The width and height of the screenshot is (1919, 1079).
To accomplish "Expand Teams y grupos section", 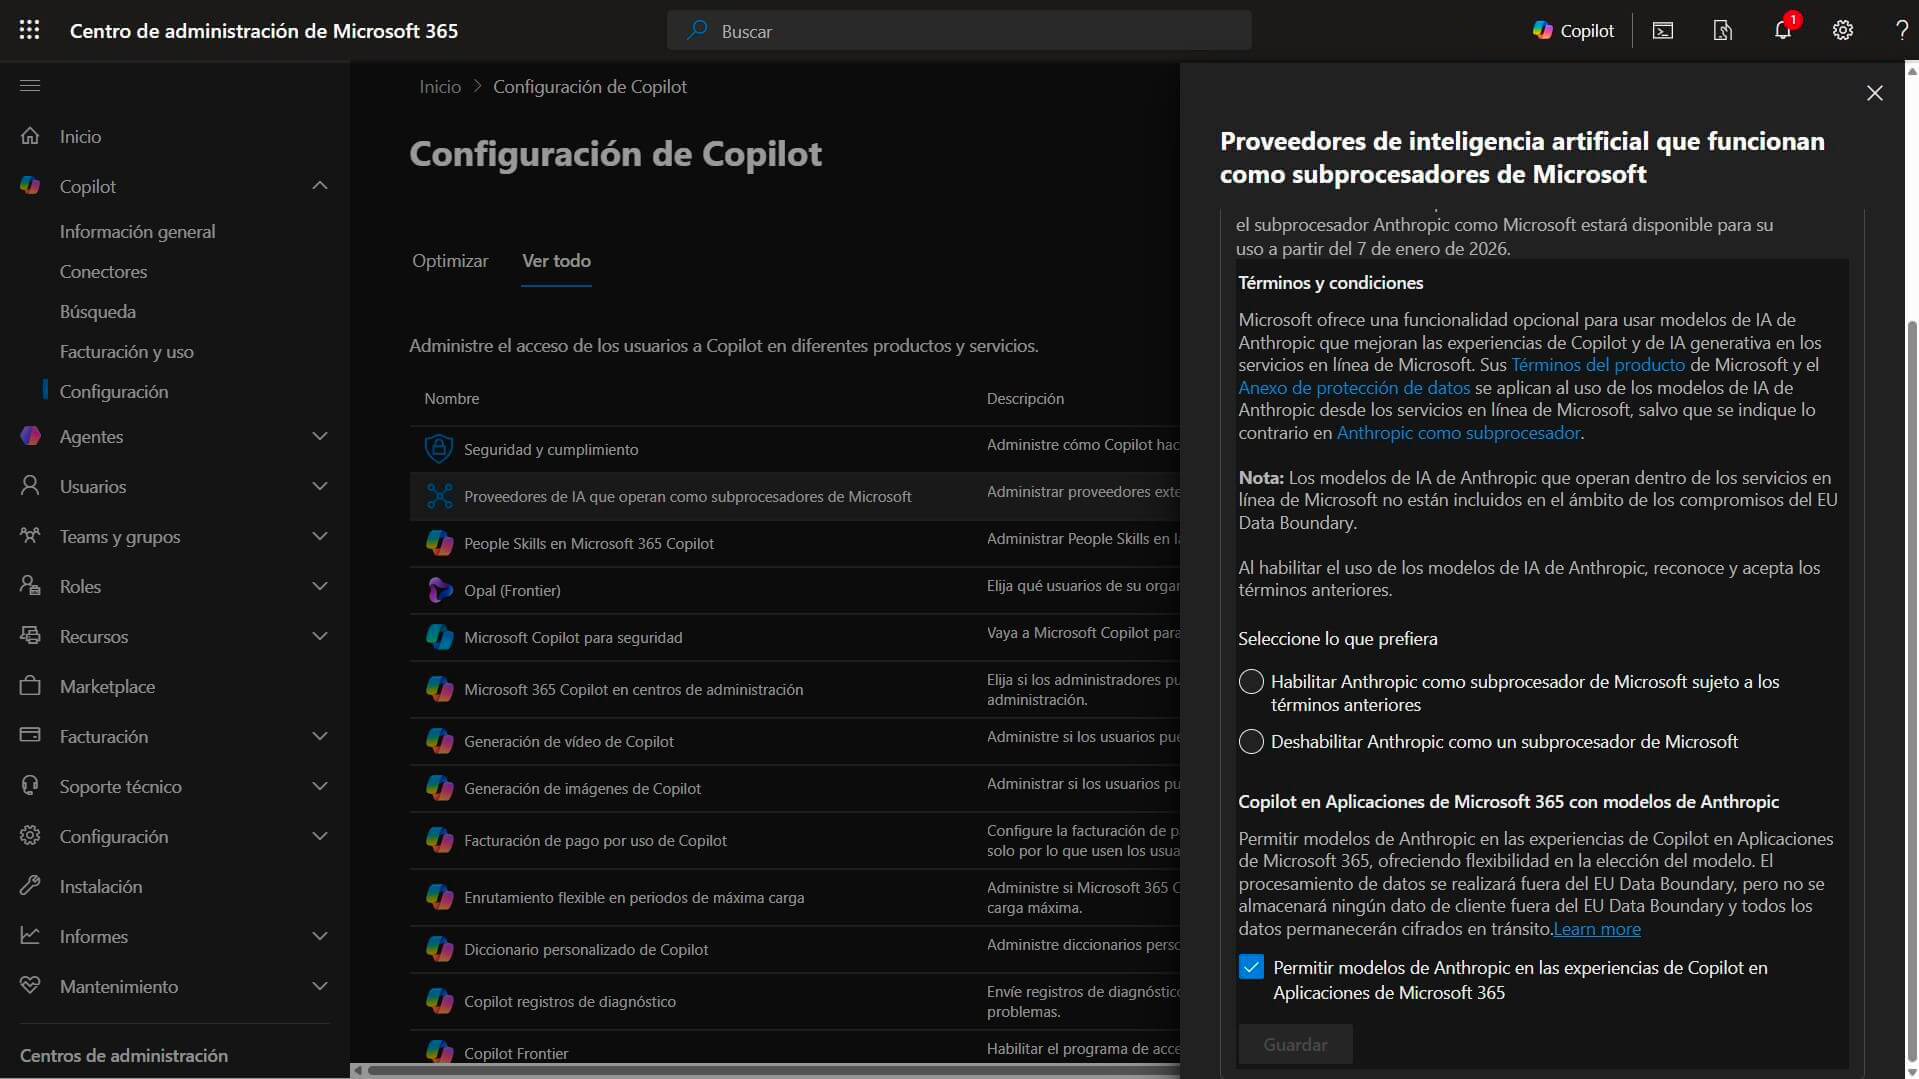I will [x=319, y=536].
